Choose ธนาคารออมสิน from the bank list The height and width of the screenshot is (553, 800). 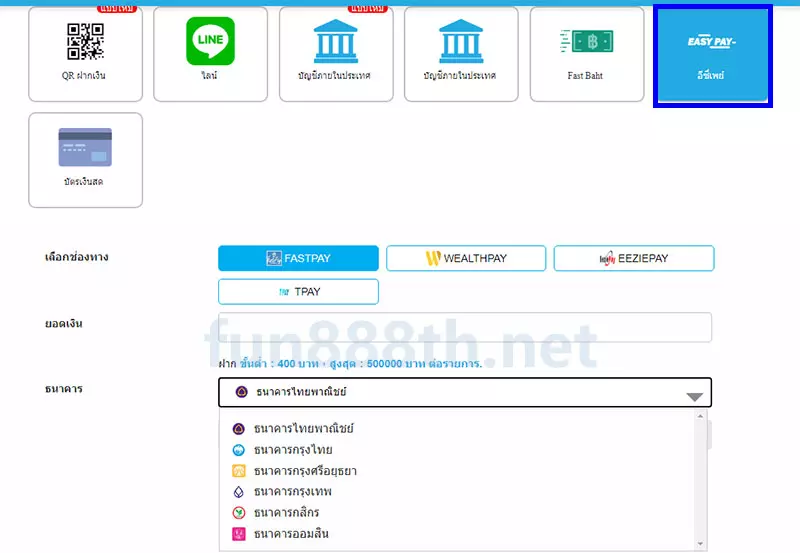(x=291, y=534)
